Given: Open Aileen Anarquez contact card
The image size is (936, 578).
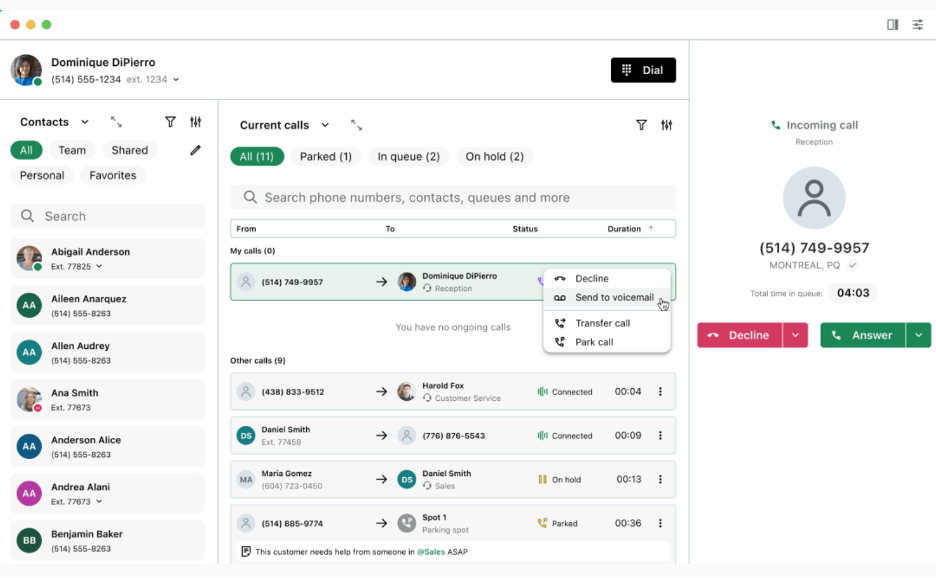Looking at the screenshot, I should pyautogui.click(x=107, y=306).
